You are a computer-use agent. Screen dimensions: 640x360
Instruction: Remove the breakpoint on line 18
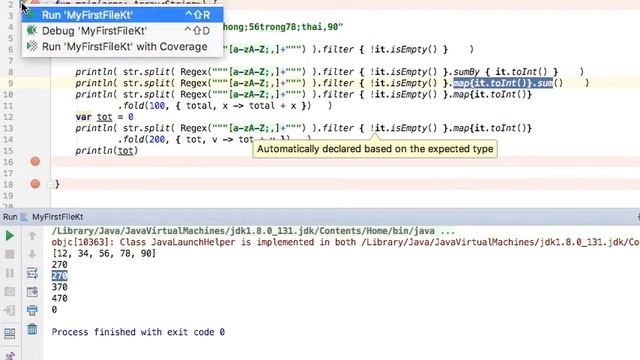(35, 184)
